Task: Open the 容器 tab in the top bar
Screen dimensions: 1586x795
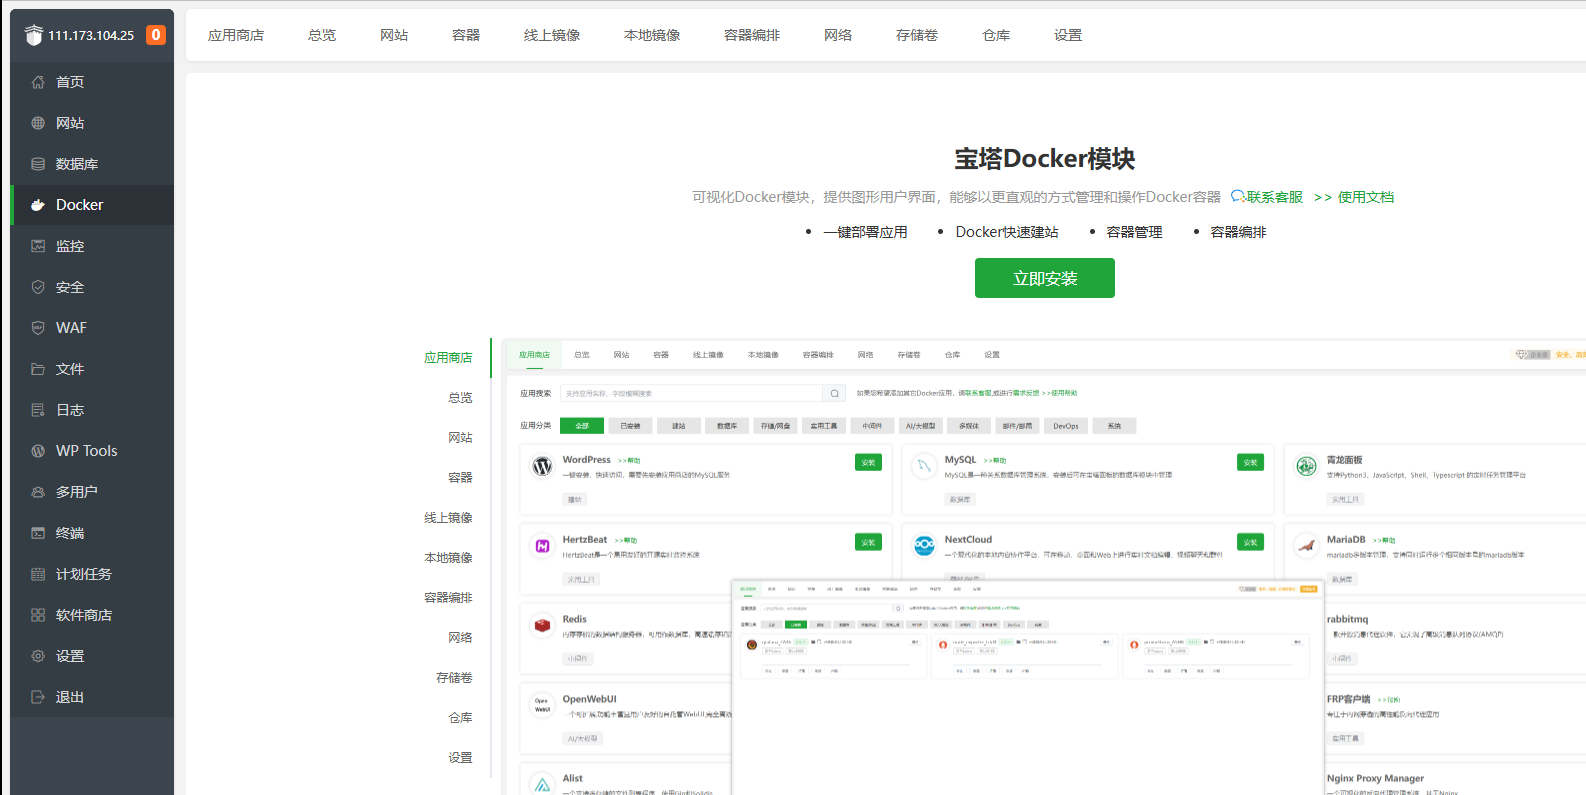Action: pos(466,35)
